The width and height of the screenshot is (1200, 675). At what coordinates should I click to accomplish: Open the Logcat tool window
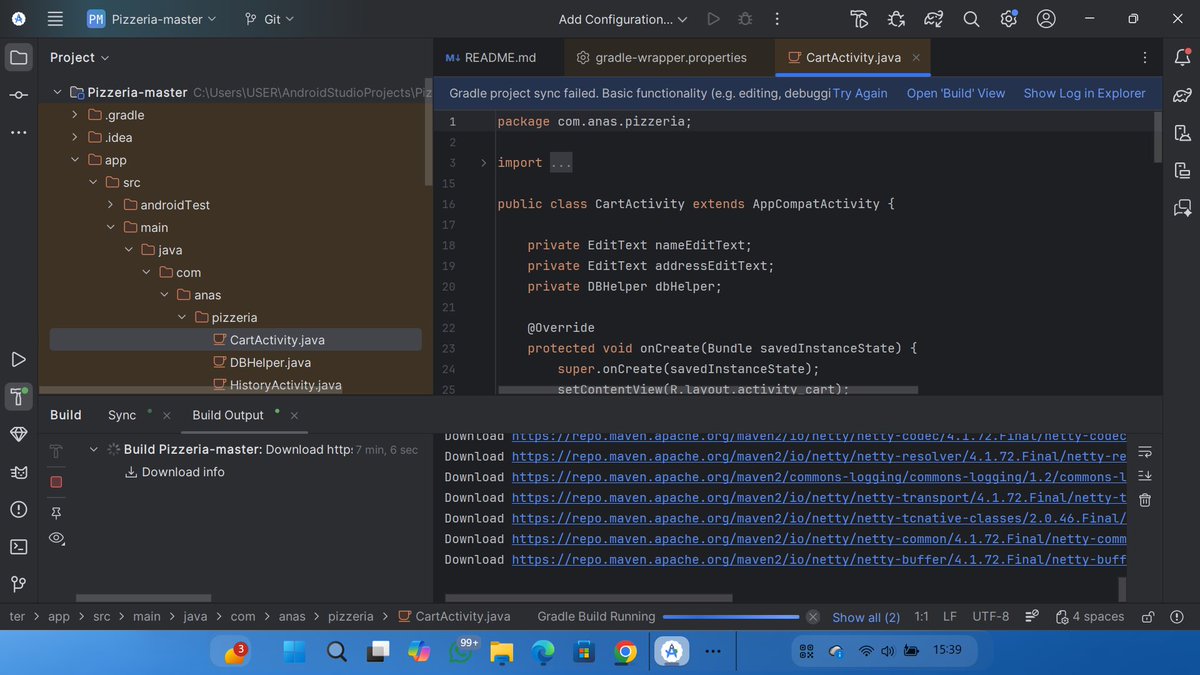pyautogui.click(x=19, y=472)
